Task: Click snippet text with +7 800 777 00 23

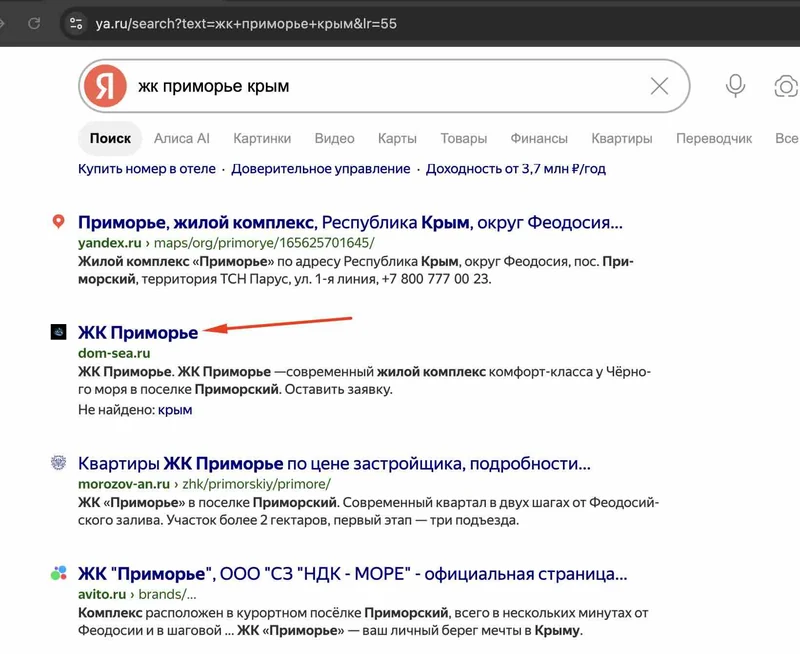Action: coord(356,270)
